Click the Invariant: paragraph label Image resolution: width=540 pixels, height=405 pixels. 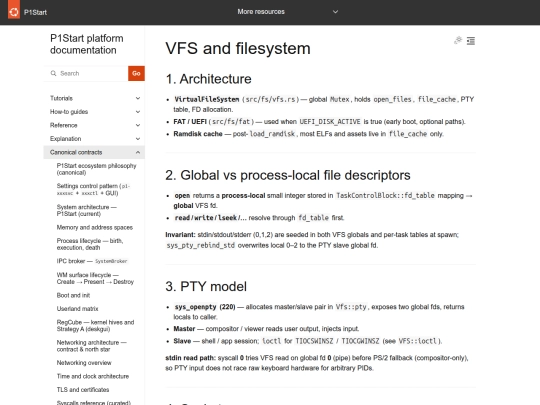click(x=180, y=235)
